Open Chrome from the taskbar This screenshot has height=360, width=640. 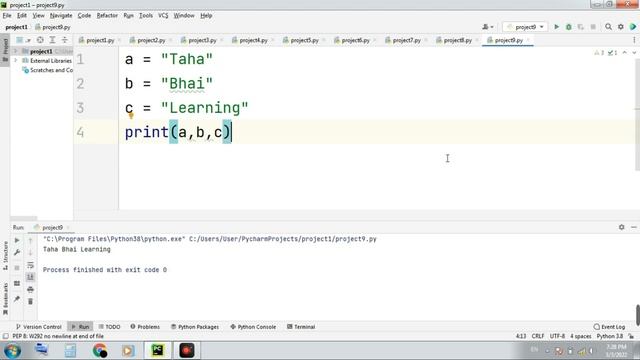click(x=99, y=351)
